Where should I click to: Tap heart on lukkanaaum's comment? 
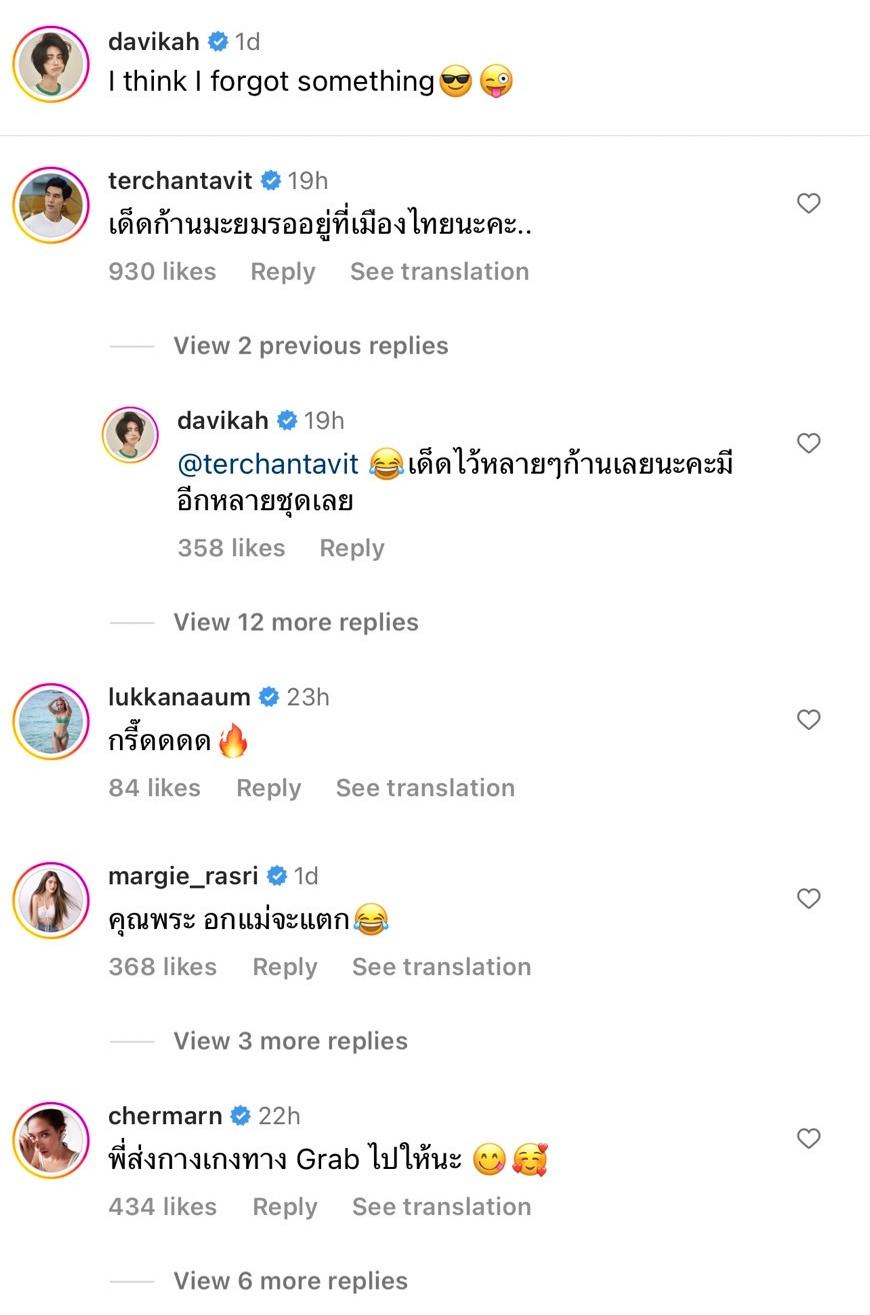[x=808, y=720]
